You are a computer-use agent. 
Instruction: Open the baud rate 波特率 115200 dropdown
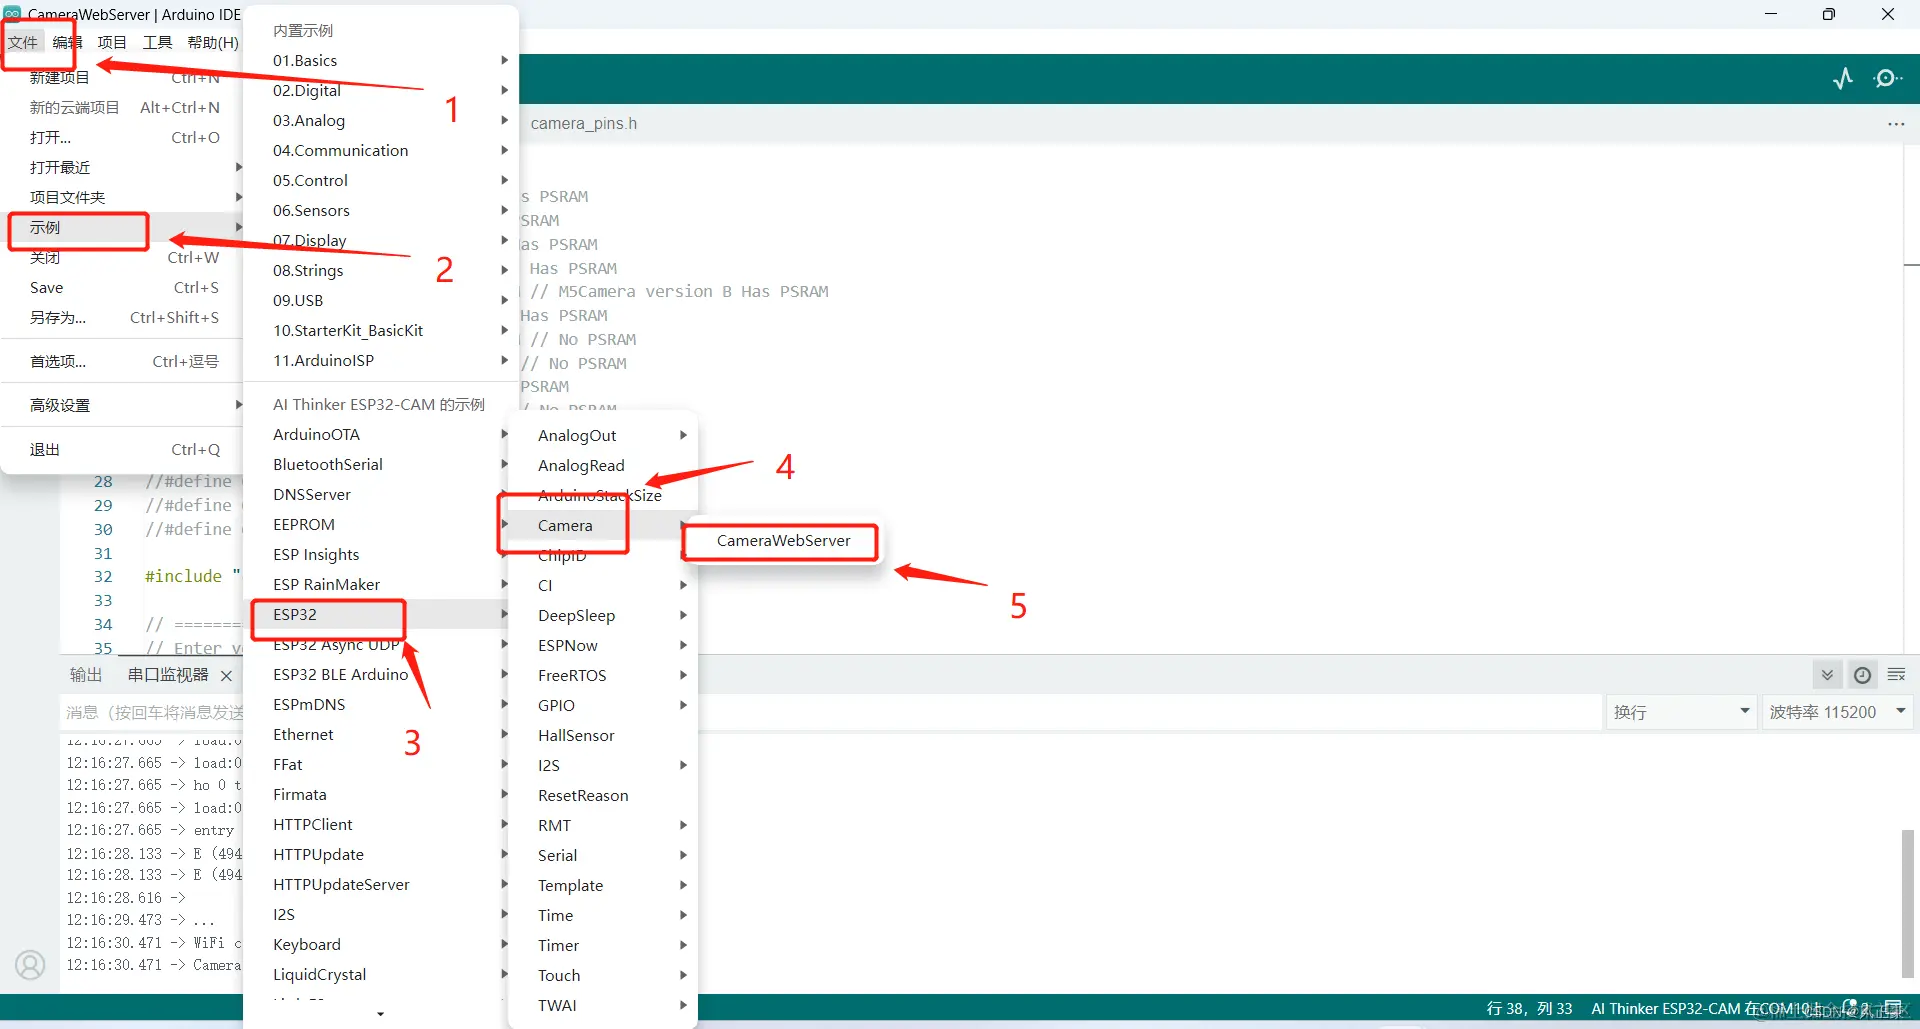pos(1838,712)
